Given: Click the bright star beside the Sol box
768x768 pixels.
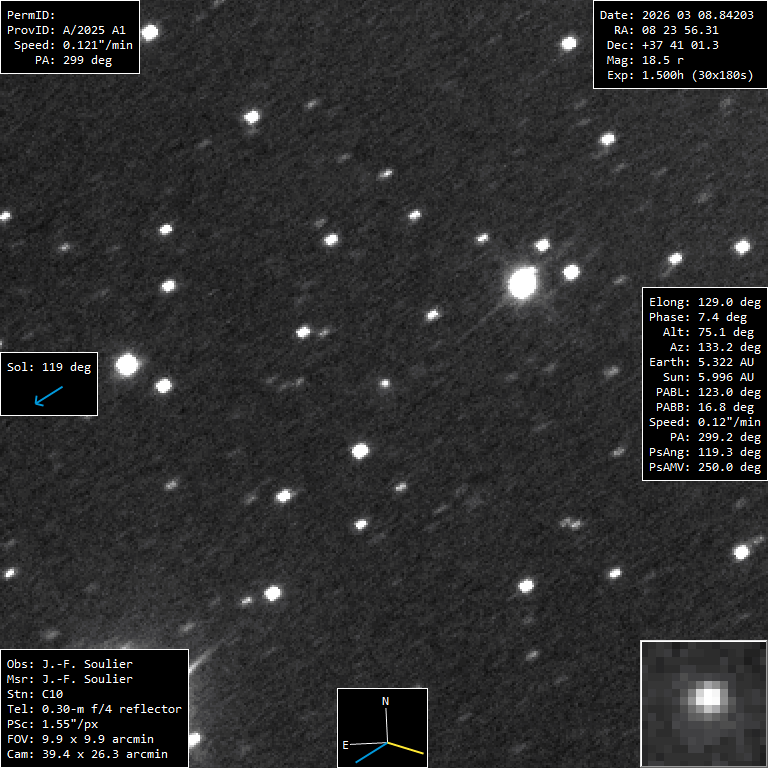Looking at the screenshot, I should [x=126, y=365].
